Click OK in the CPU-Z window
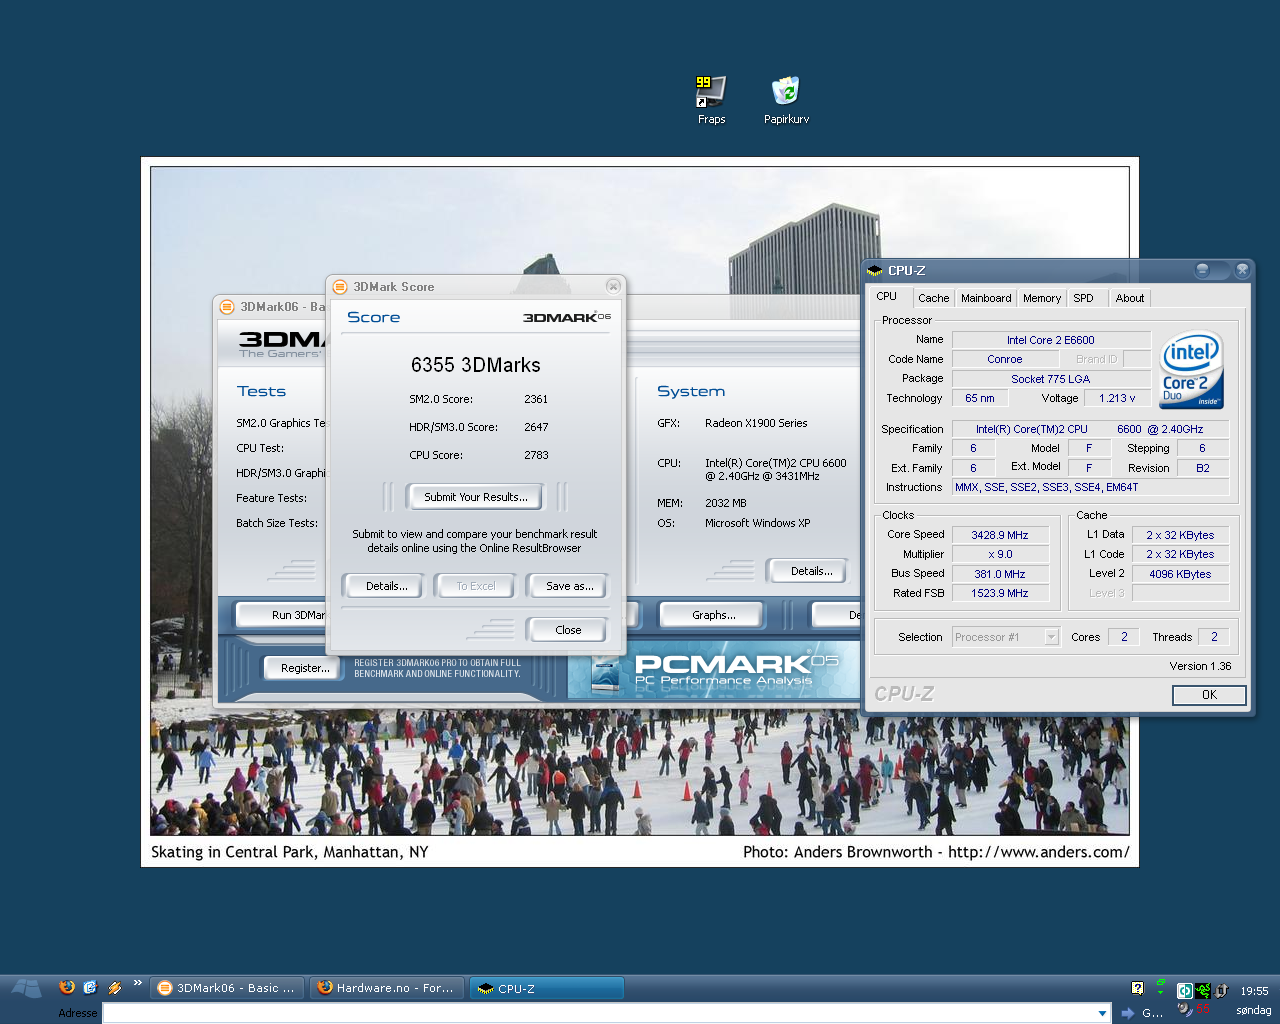1280x1024 pixels. (1209, 695)
